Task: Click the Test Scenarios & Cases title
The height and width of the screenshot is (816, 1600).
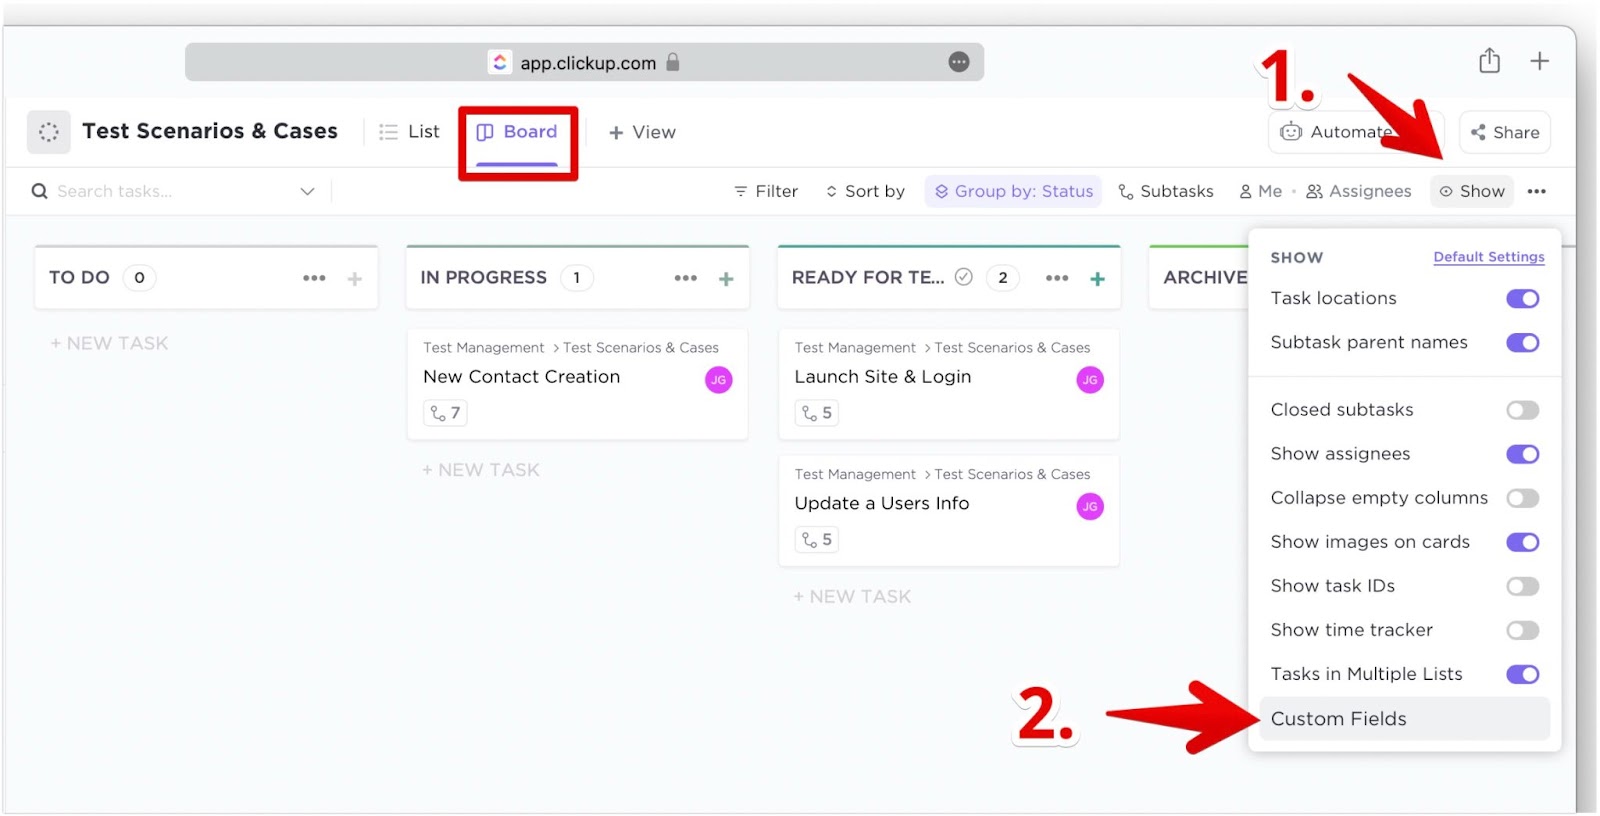Action: pyautogui.click(x=210, y=131)
